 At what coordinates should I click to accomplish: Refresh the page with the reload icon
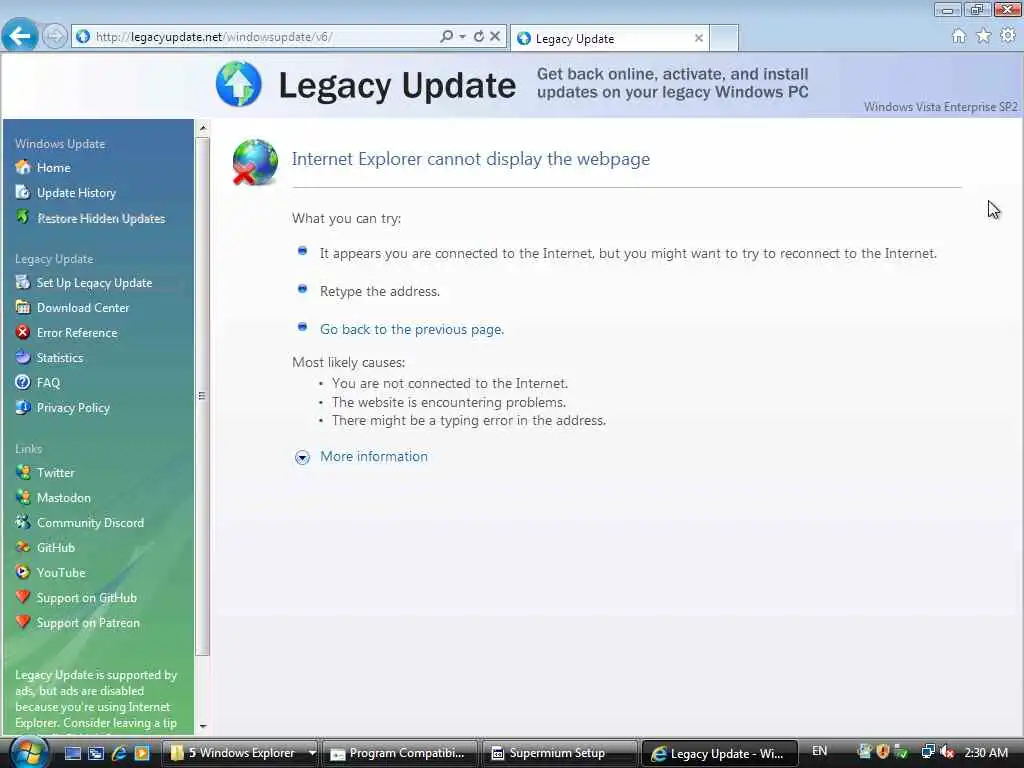coord(479,37)
